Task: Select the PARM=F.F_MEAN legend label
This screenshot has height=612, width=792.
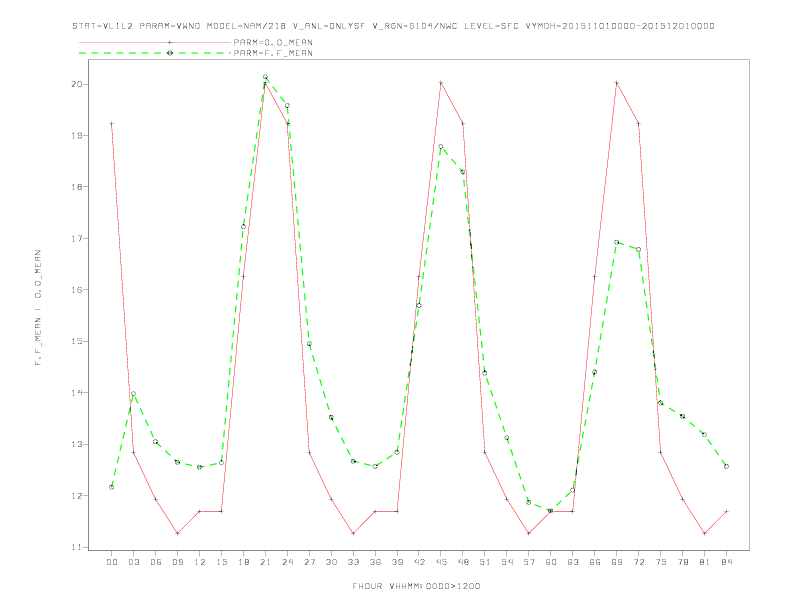Action: 273,53
